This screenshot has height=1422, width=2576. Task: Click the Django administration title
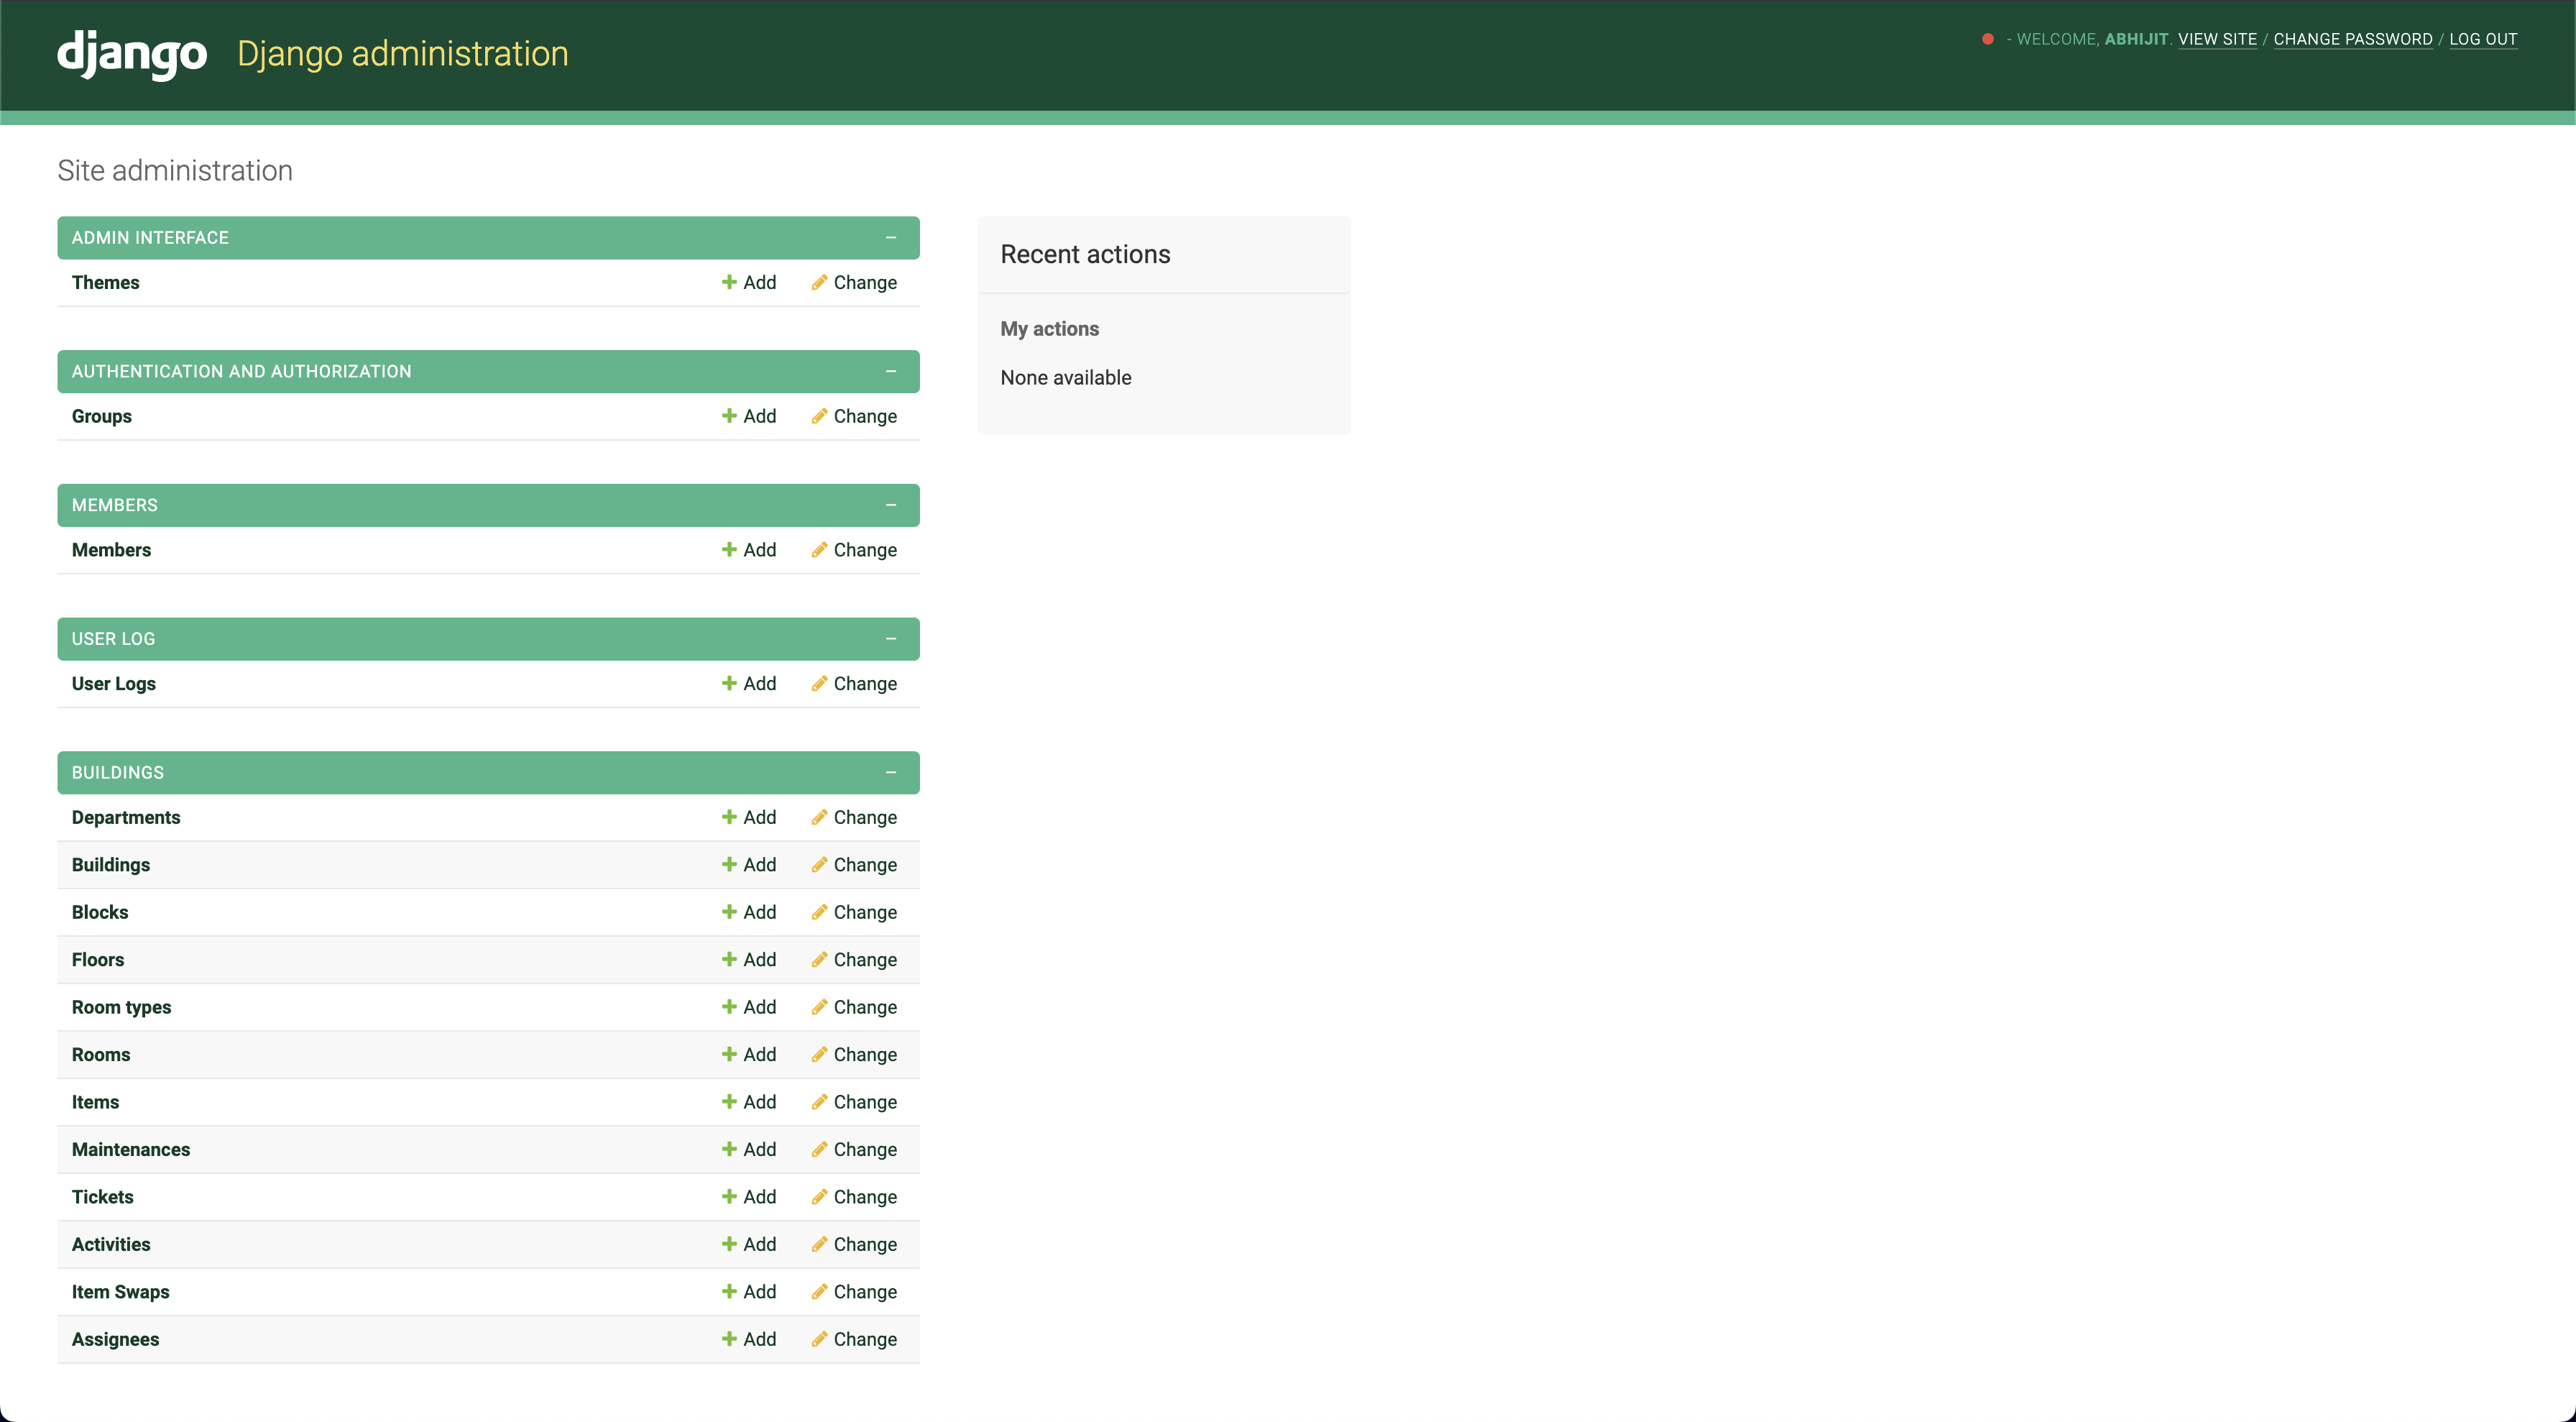(x=402, y=53)
